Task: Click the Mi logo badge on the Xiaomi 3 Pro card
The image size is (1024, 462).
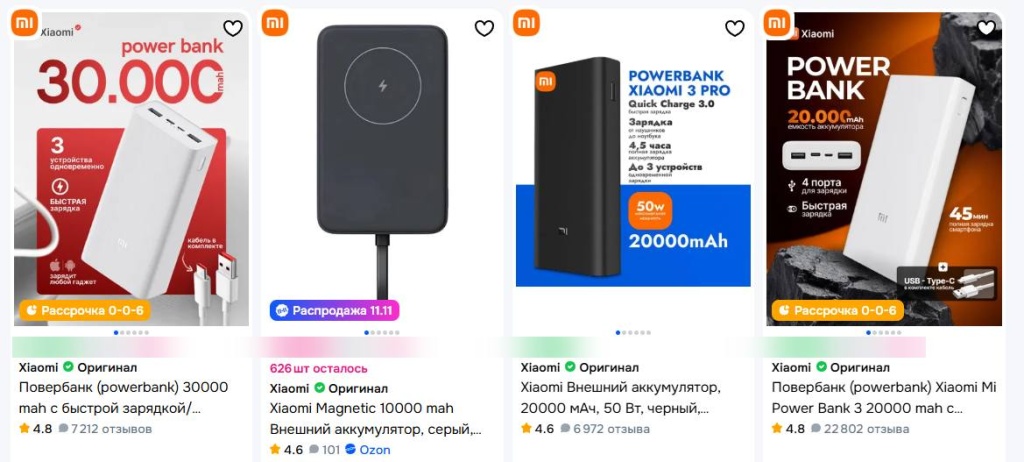Action: coord(526,23)
